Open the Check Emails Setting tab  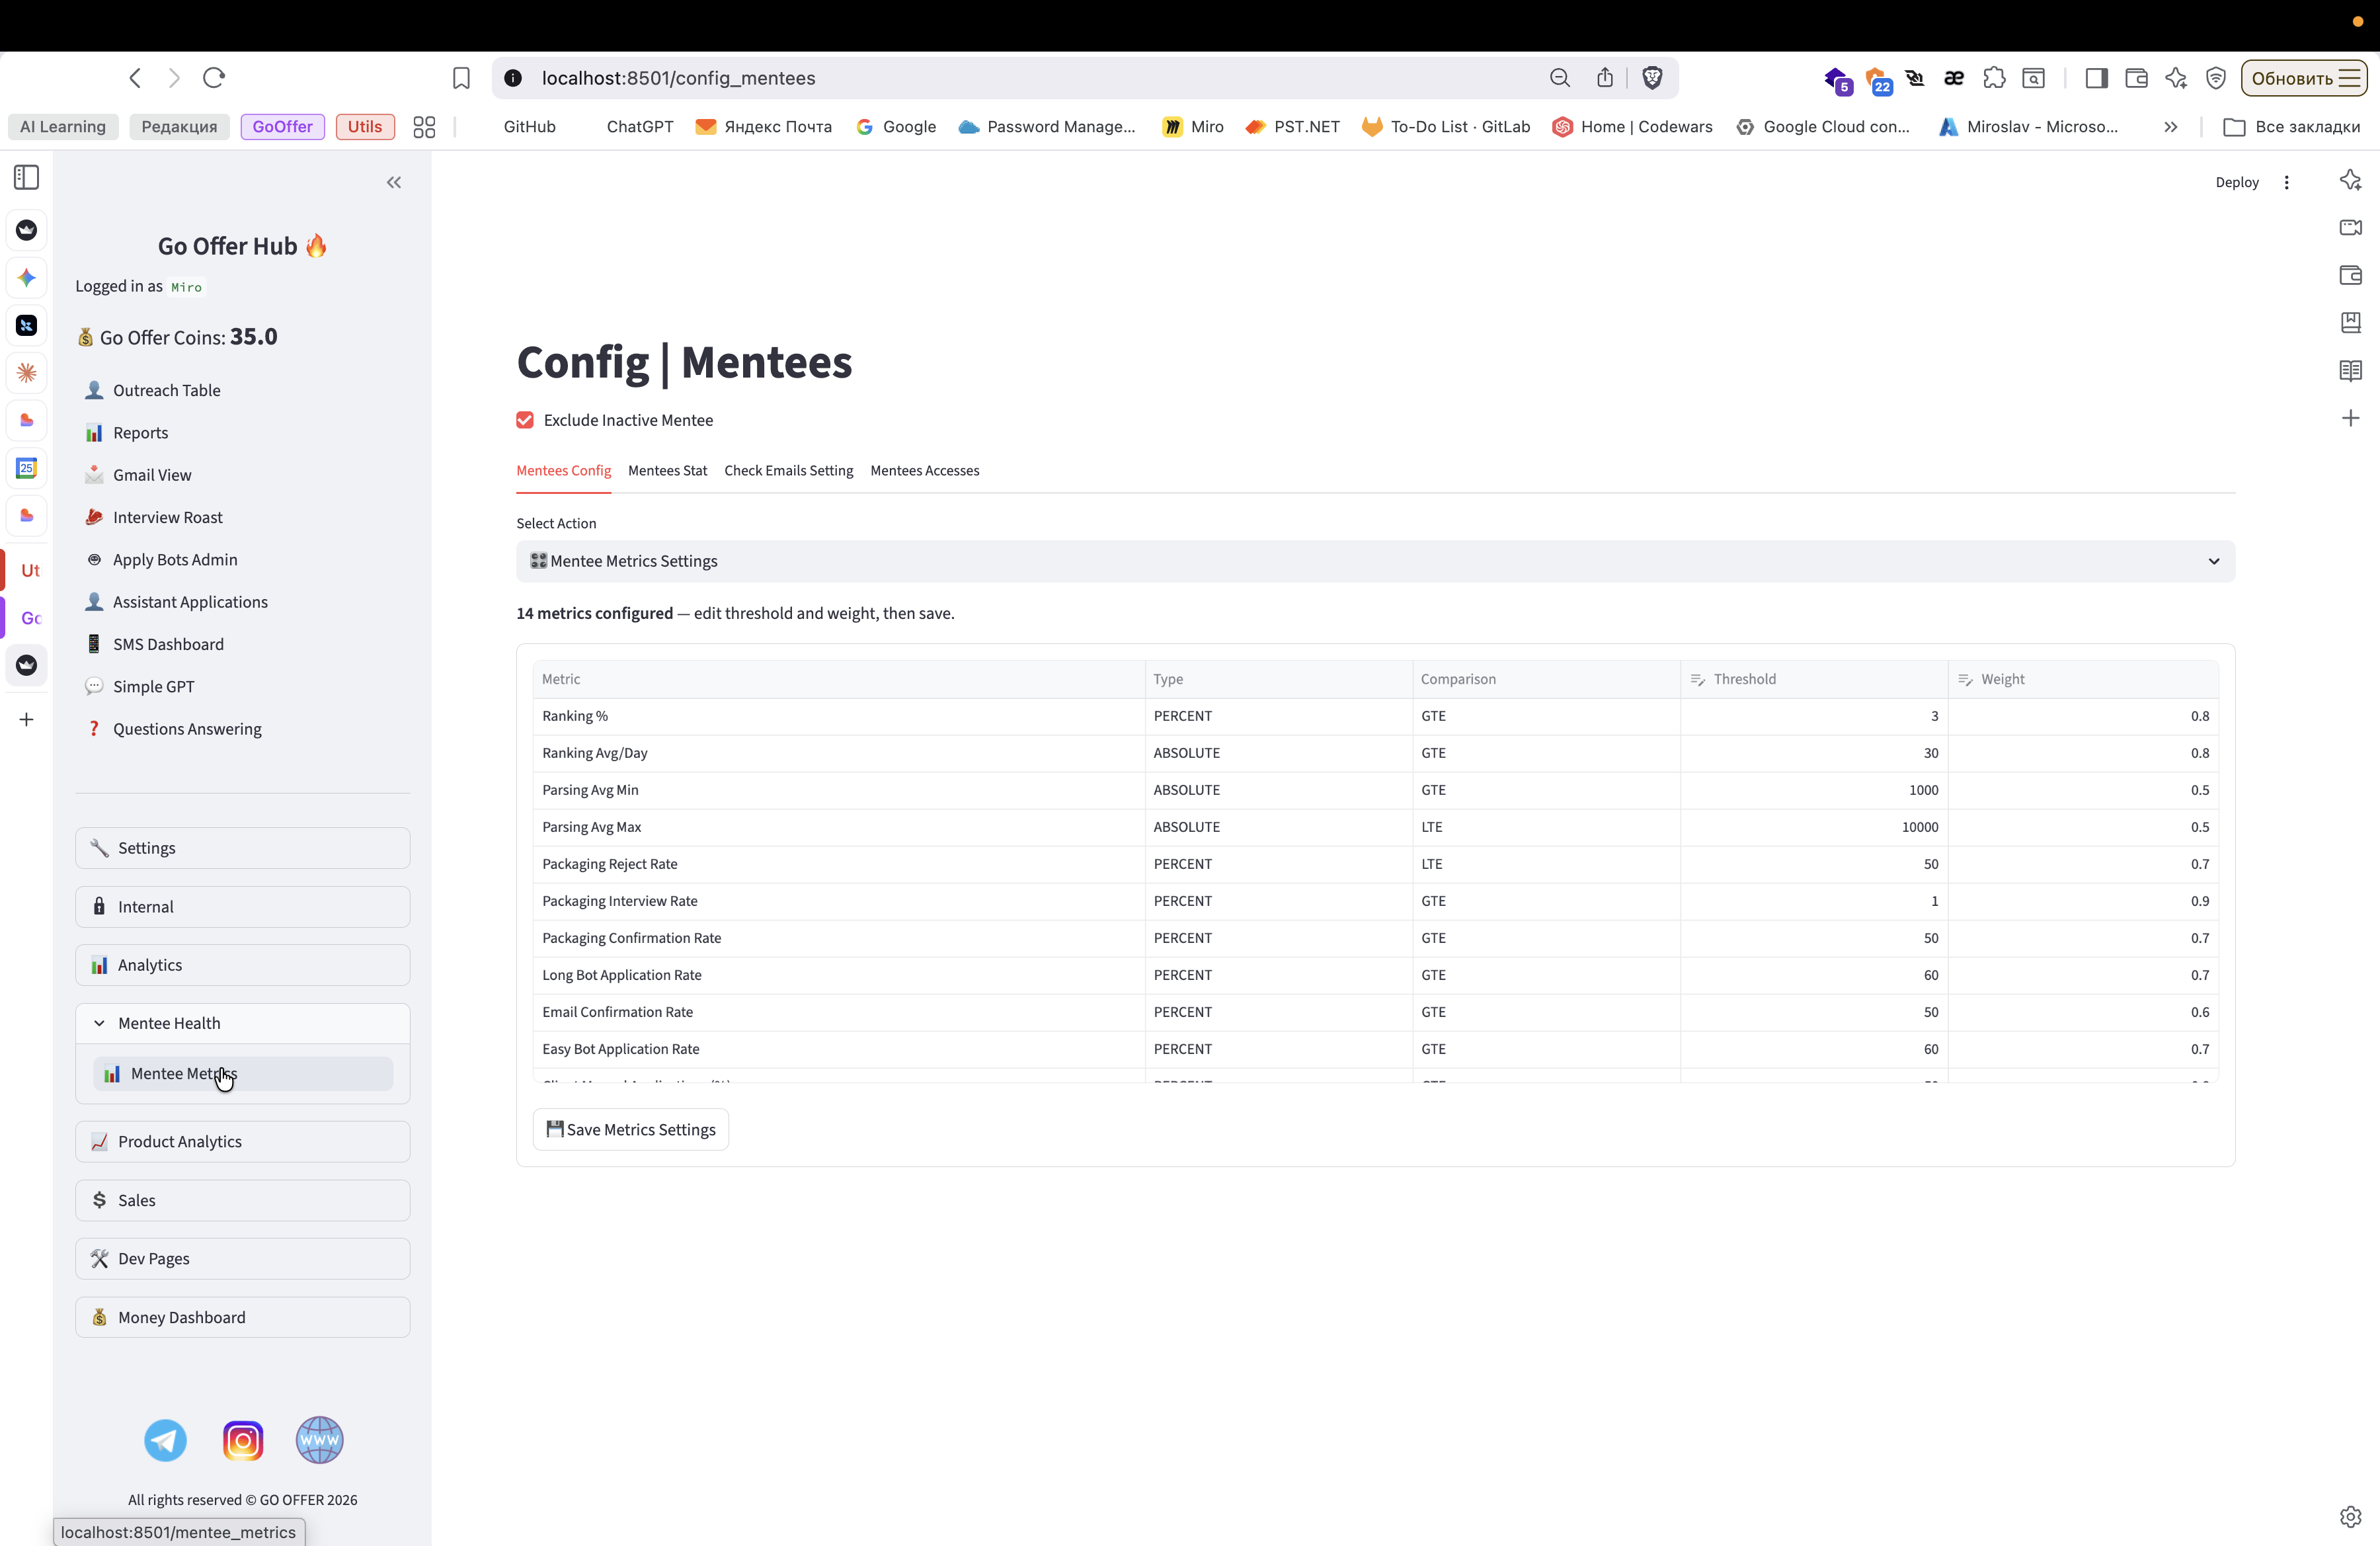coord(788,470)
